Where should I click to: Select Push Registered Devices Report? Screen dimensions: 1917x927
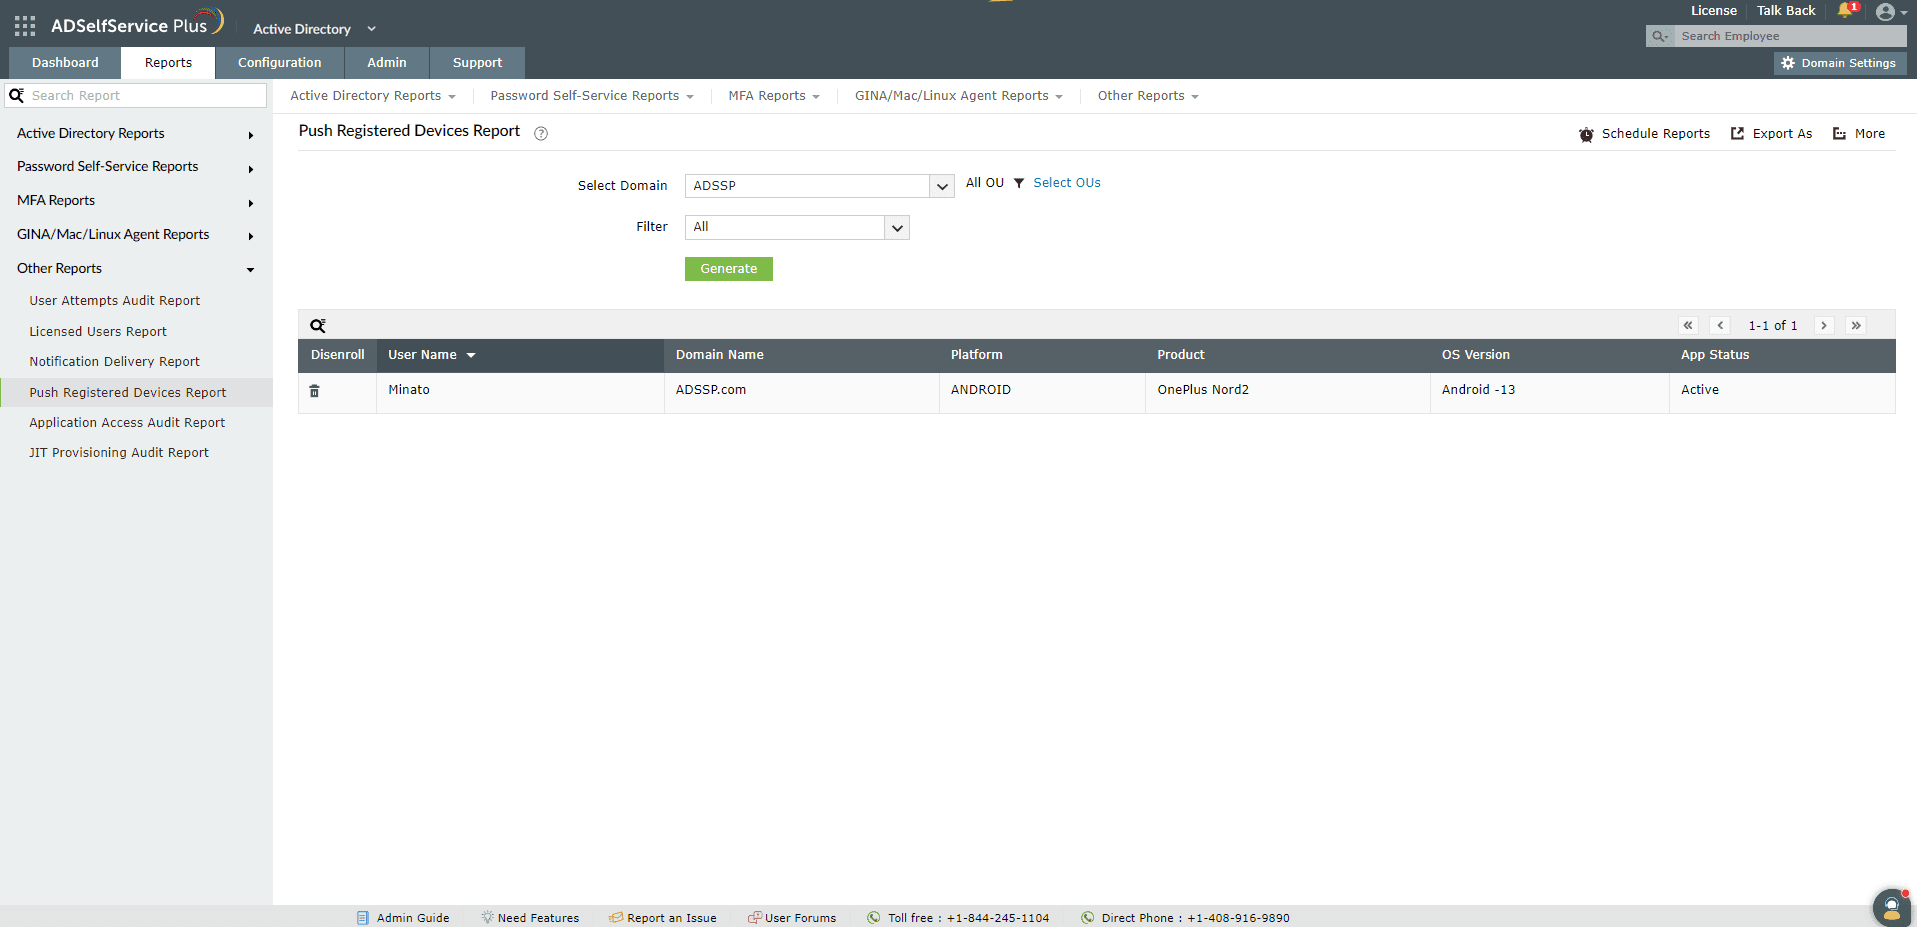pos(128,393)
